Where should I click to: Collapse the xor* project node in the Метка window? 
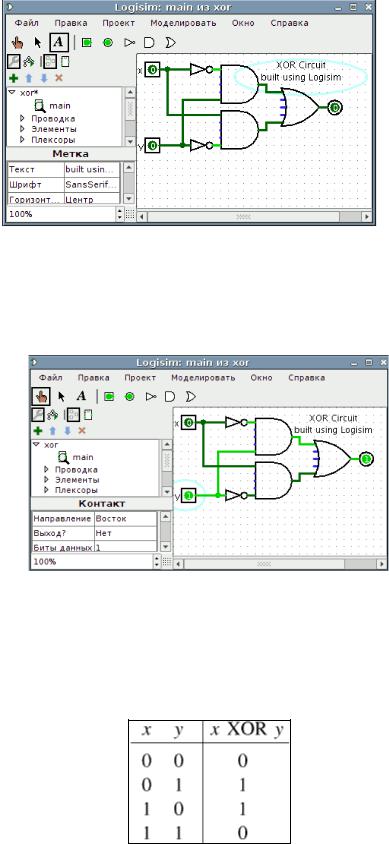12,92
